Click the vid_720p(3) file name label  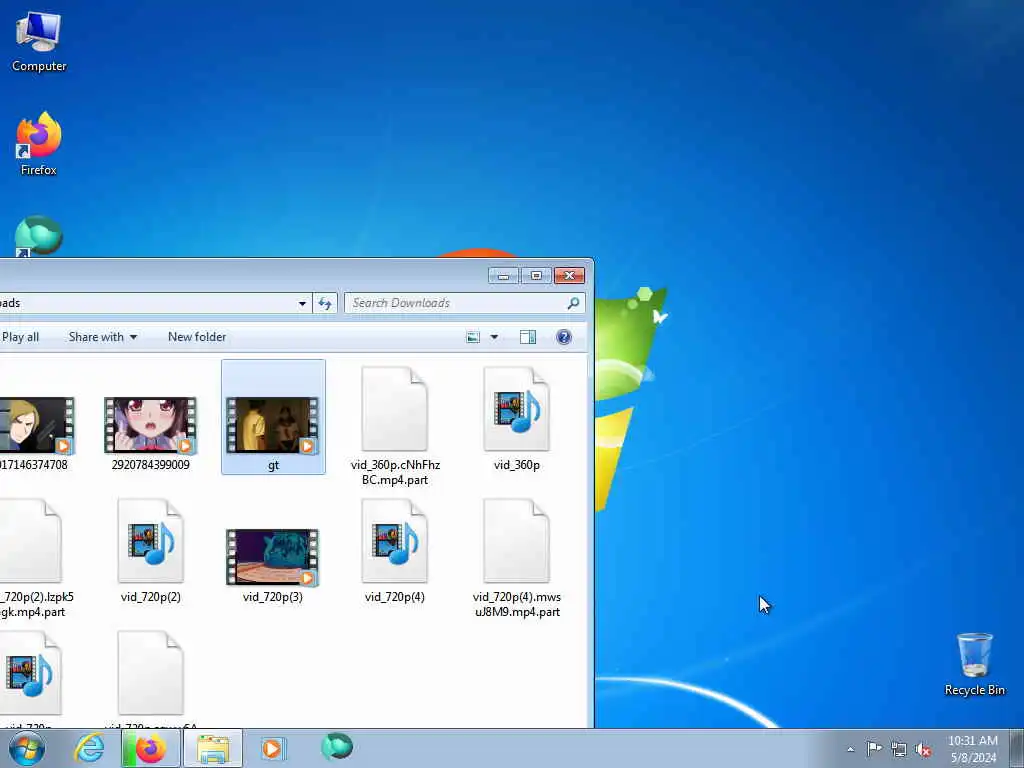click(x=272, y=597)
